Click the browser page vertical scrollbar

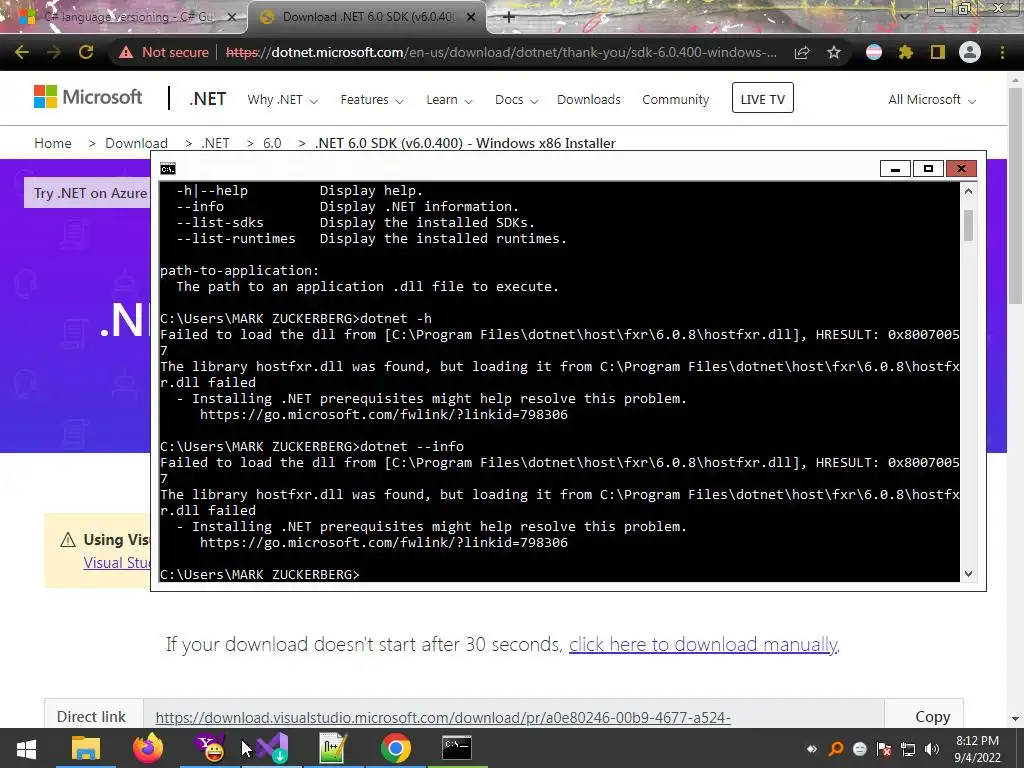[1015, 196]
